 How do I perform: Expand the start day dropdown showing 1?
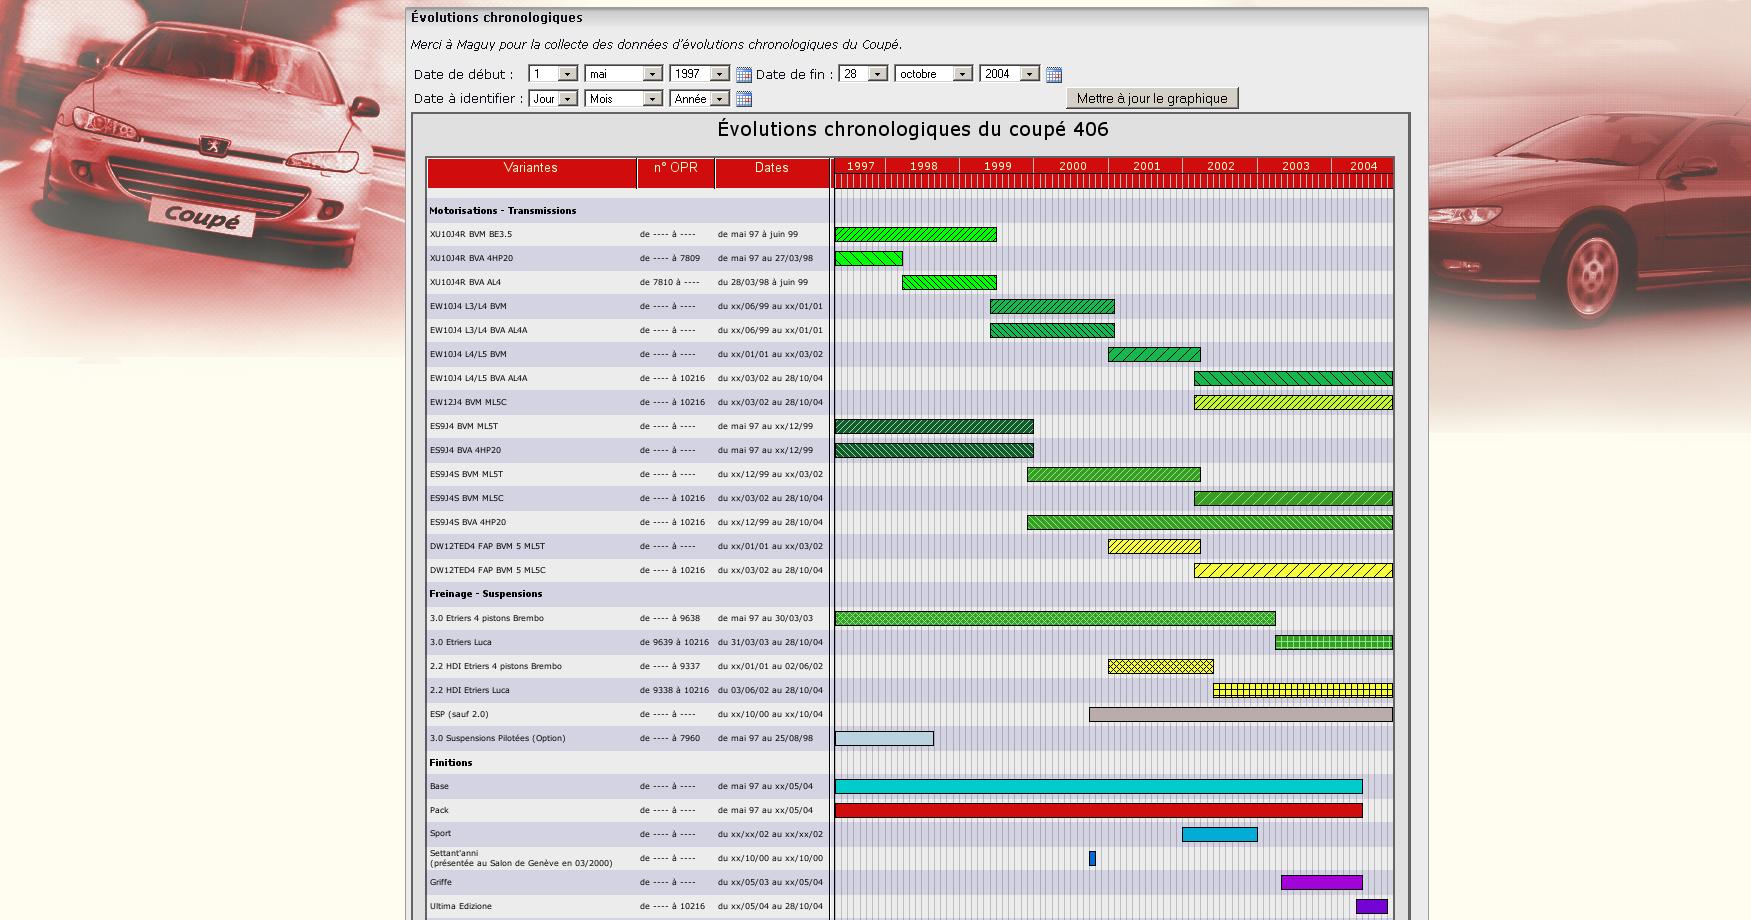(x=553, y=74)
